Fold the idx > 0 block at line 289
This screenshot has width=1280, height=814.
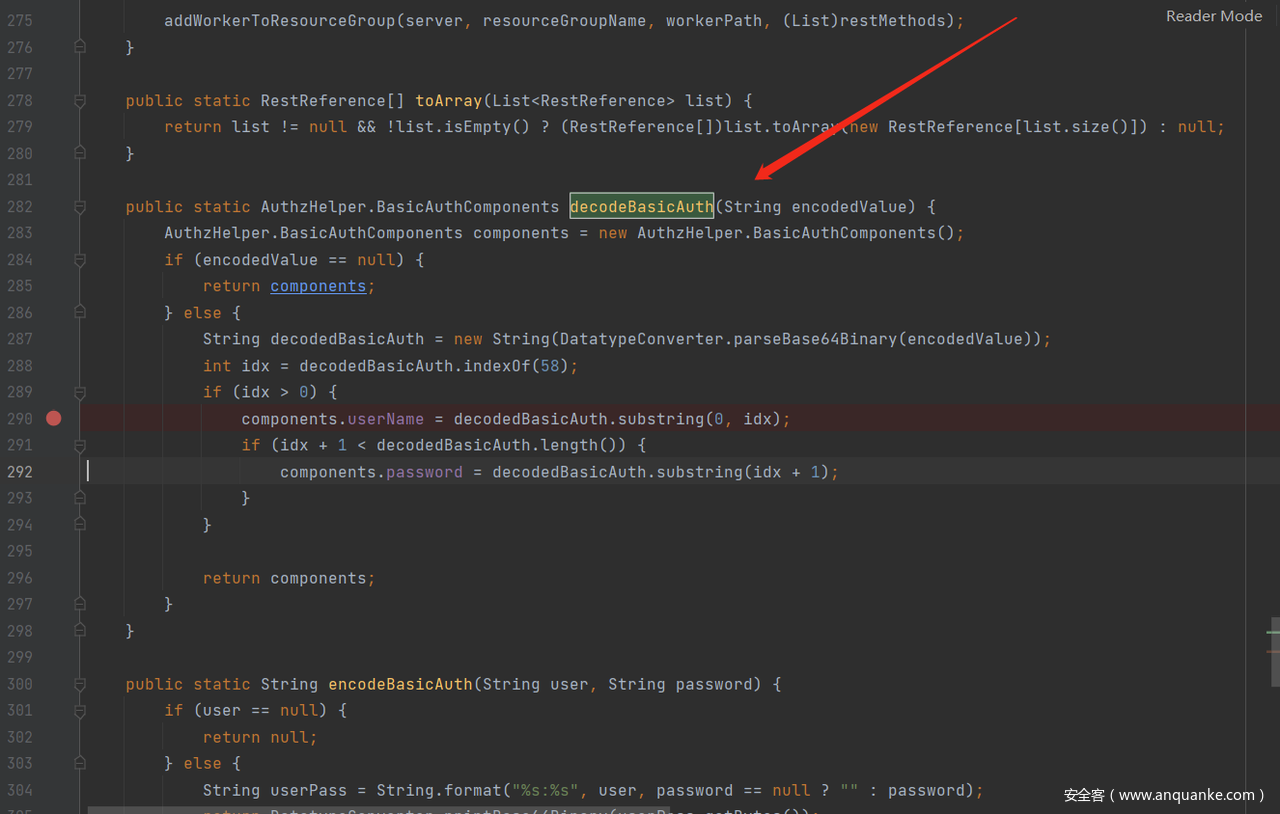point(80,392)
